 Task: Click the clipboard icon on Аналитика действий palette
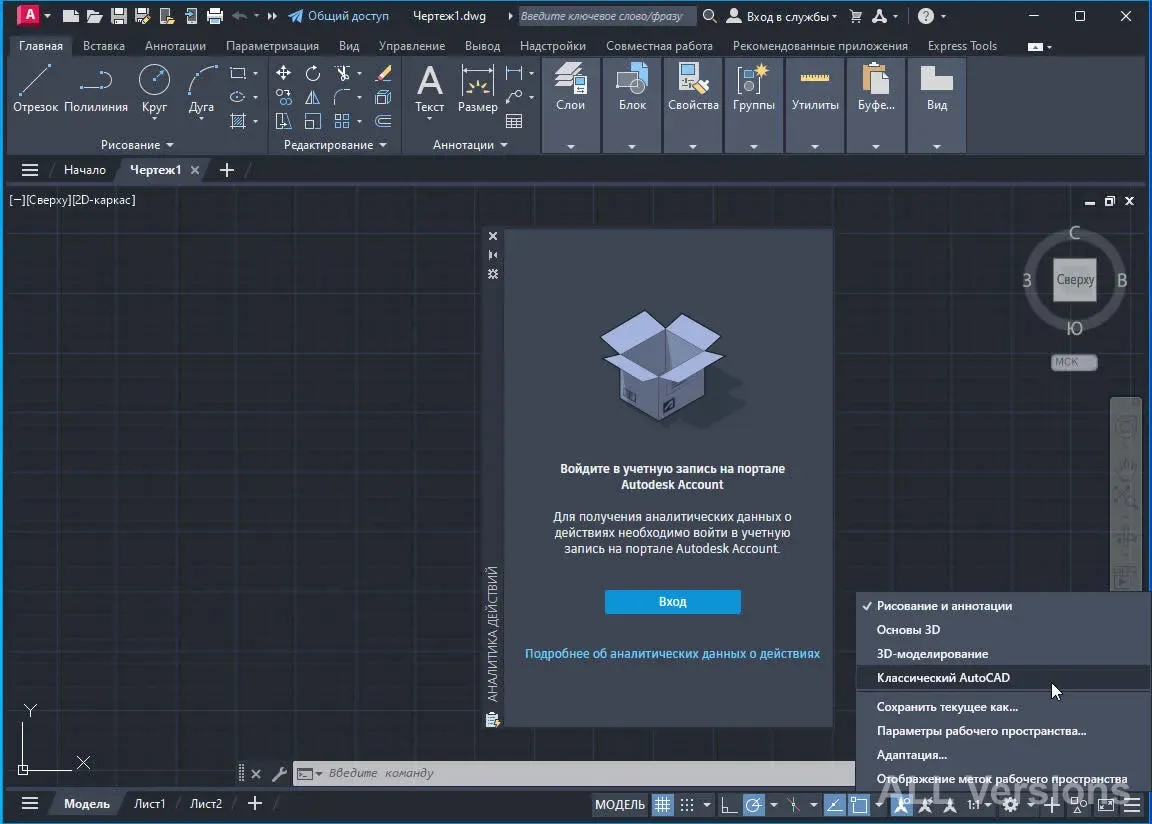(493, 720)
